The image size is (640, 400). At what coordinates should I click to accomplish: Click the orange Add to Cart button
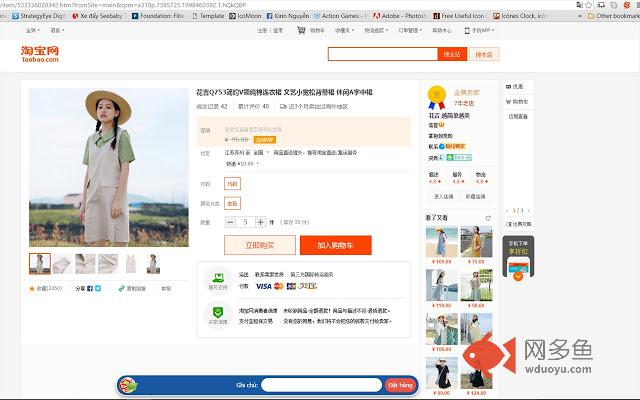point(336,245)
